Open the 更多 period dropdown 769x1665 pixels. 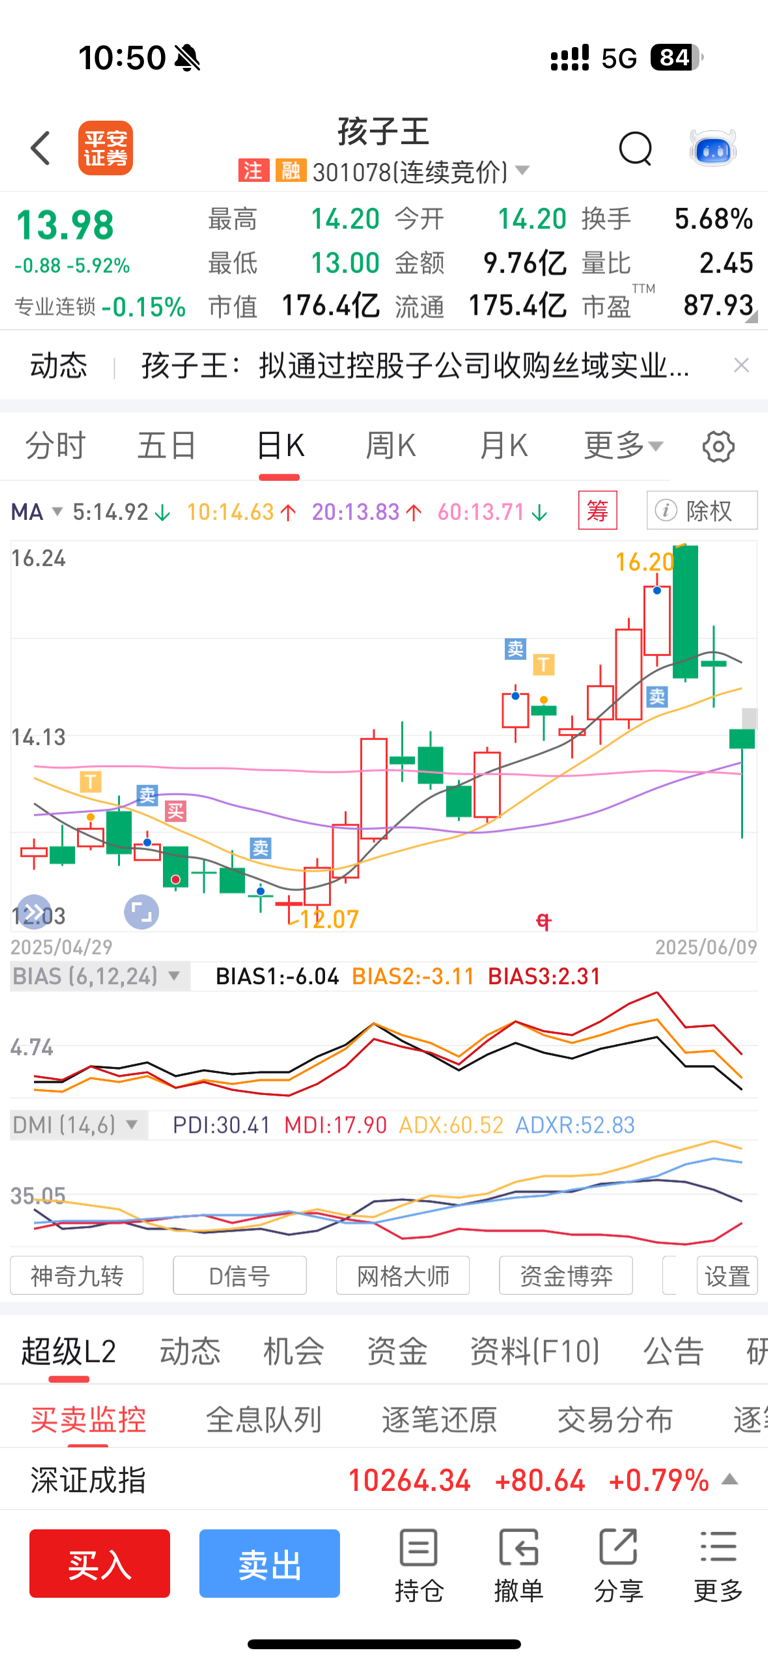tap(623, 446)
